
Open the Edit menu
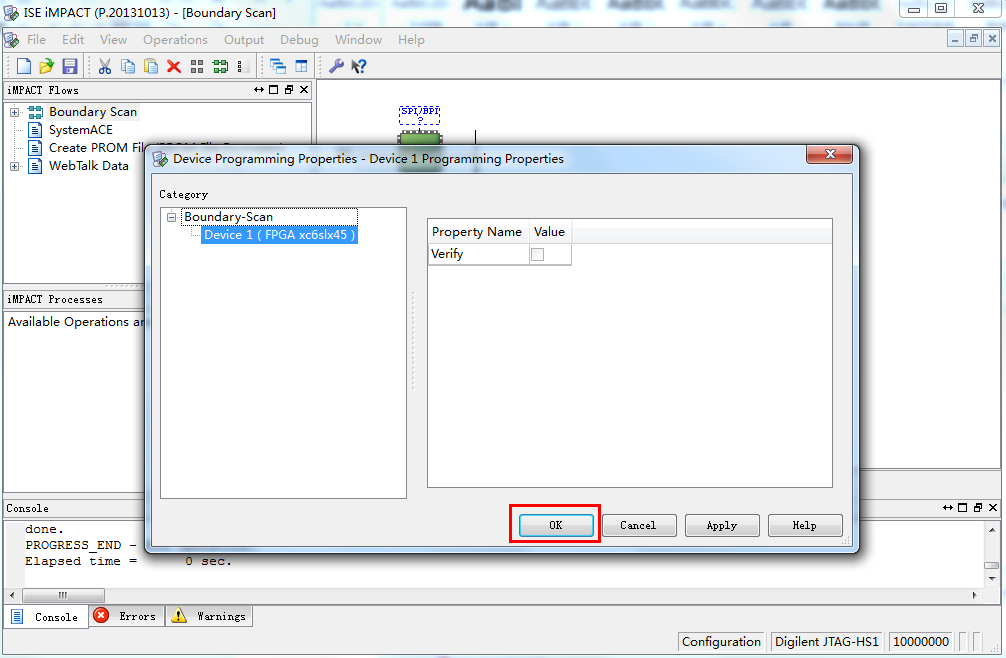73,40
